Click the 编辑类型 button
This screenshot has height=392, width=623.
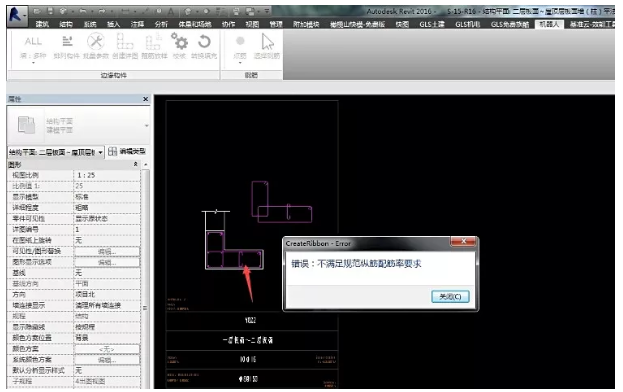127,152
